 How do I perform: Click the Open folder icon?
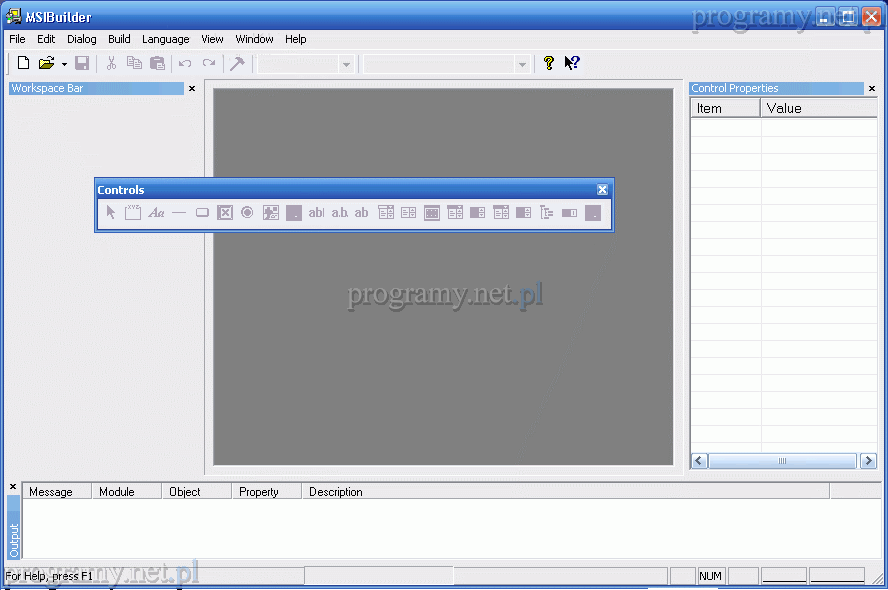tap(46, 63)
